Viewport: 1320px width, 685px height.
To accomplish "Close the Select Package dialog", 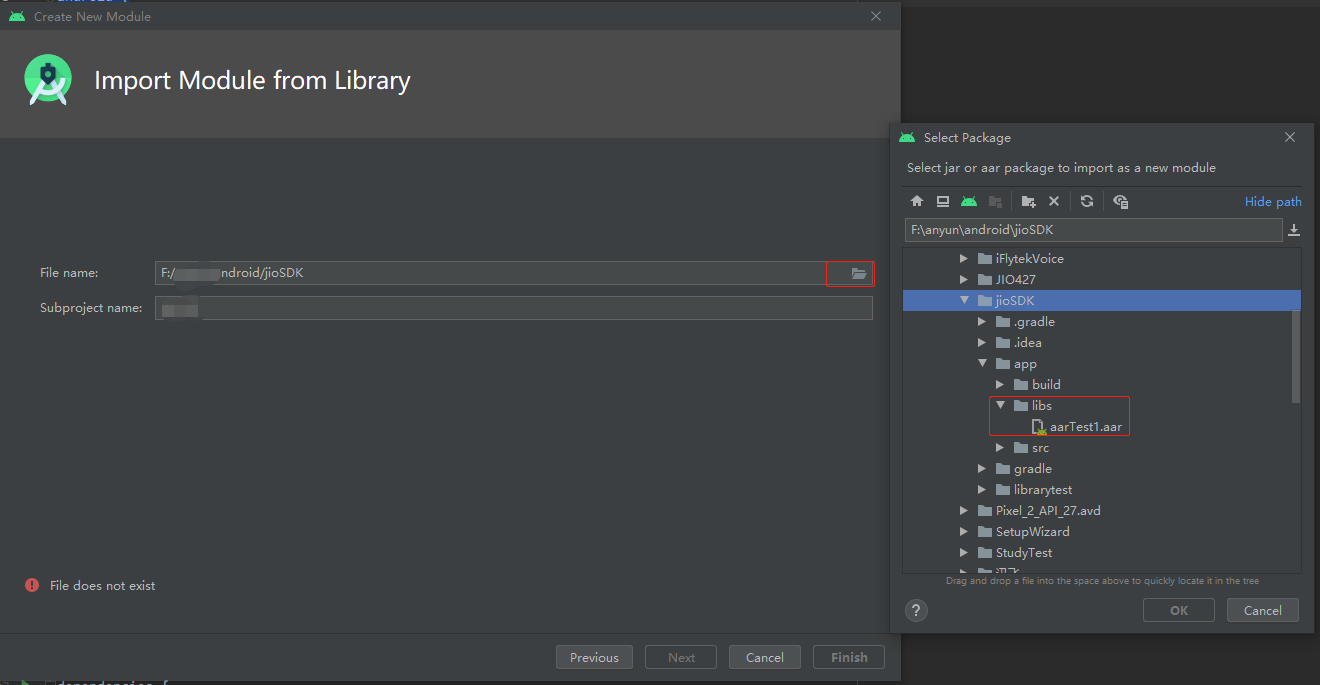I will click(x=1290, y=137).
